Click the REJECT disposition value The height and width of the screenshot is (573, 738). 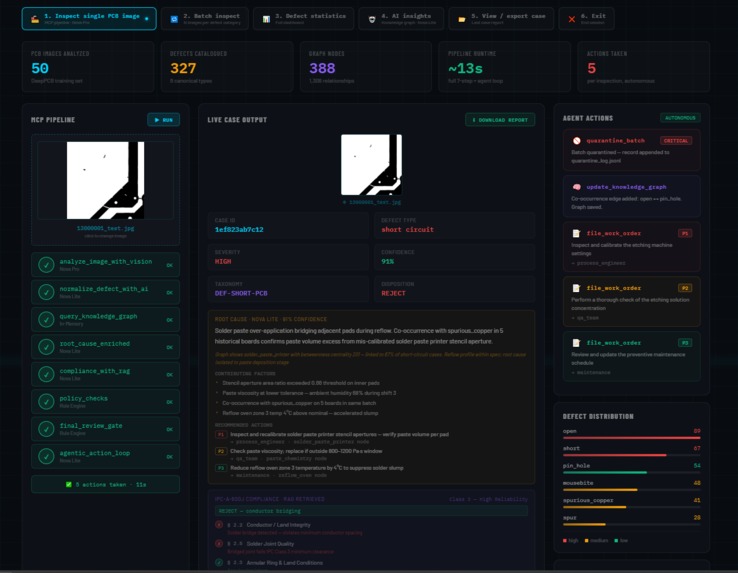(x=393, y=293)
